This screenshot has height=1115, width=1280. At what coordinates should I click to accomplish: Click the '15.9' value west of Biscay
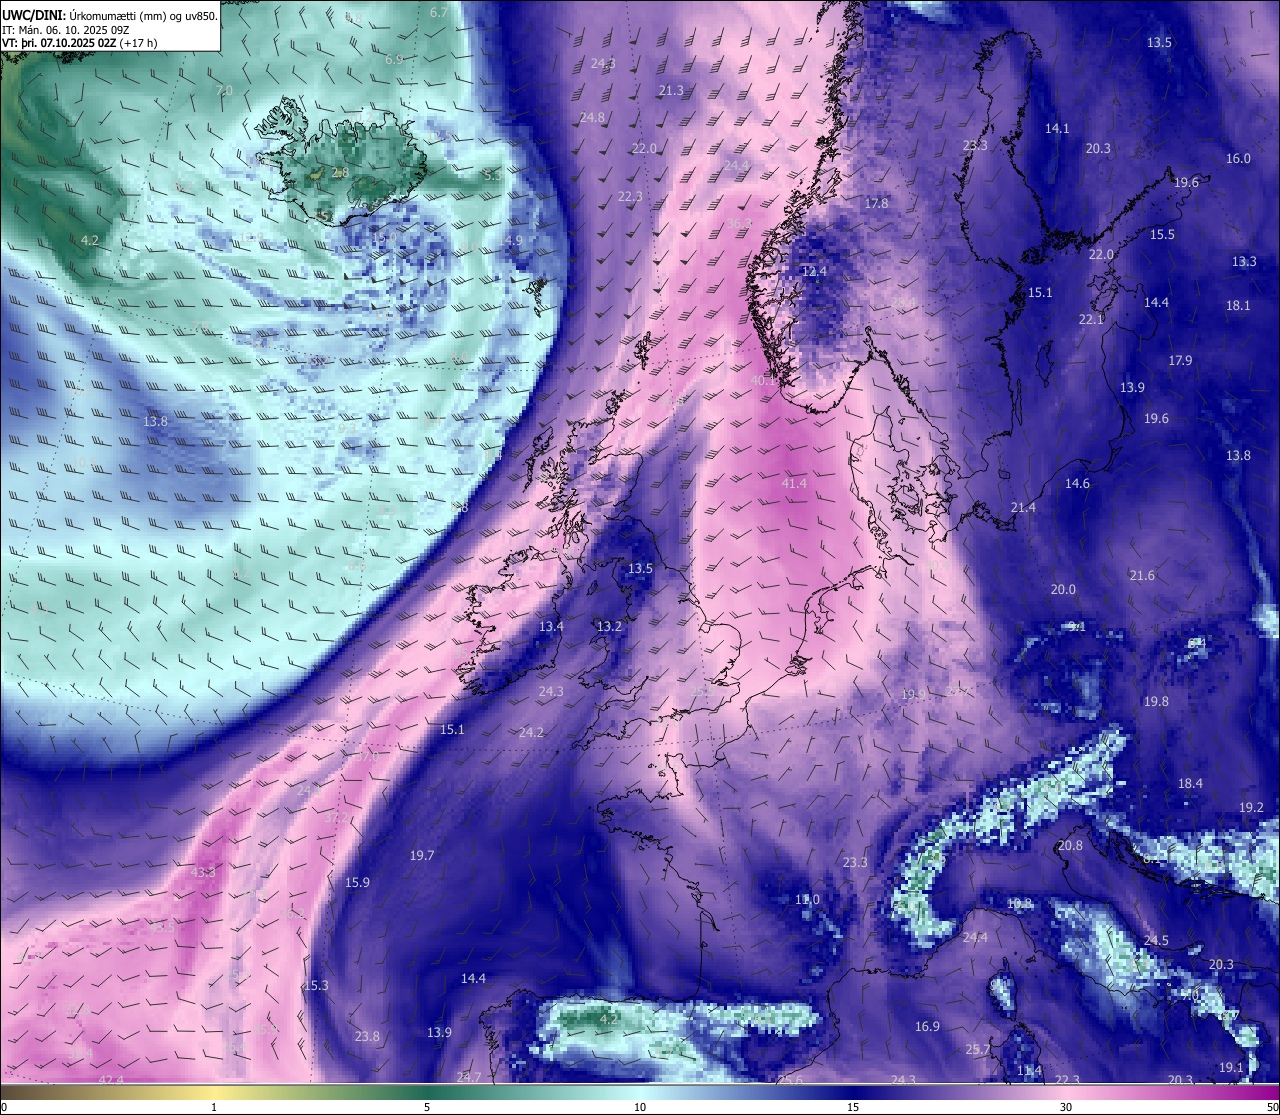[x=357, y=883]
